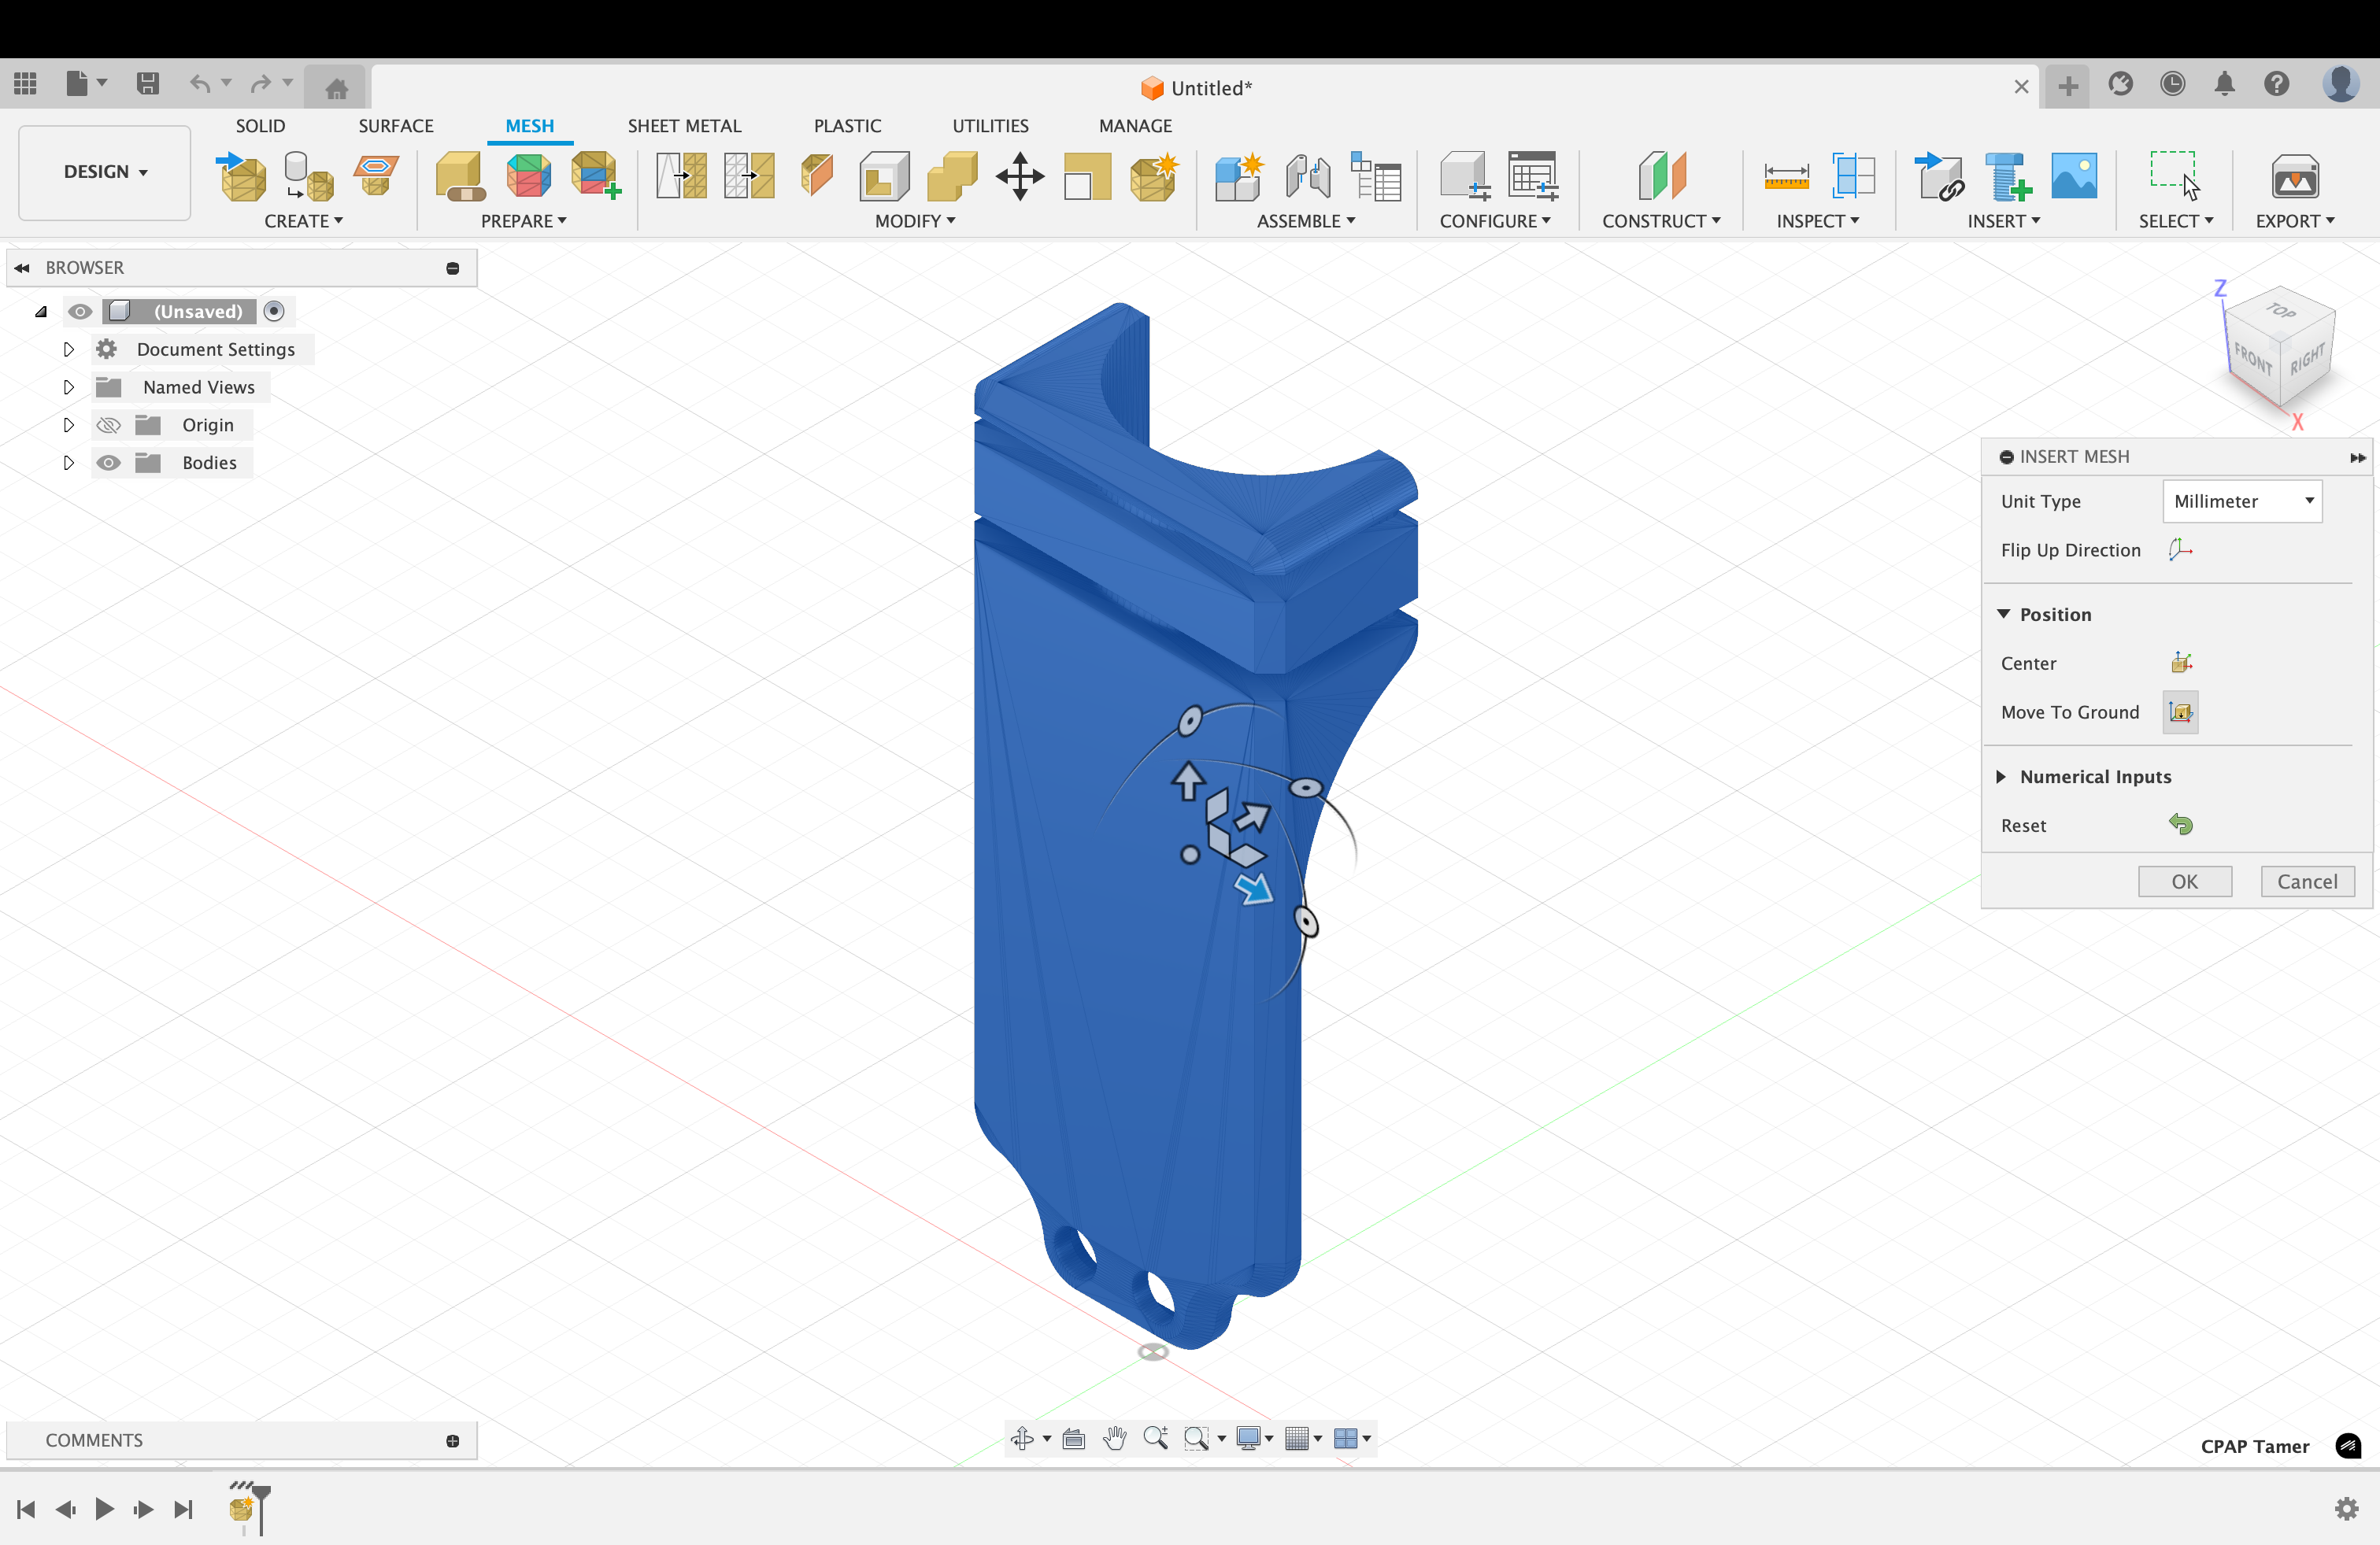2380x1545 pixels.
Task: Hide the Bodies folder visibility
Action: pos(108,463)
